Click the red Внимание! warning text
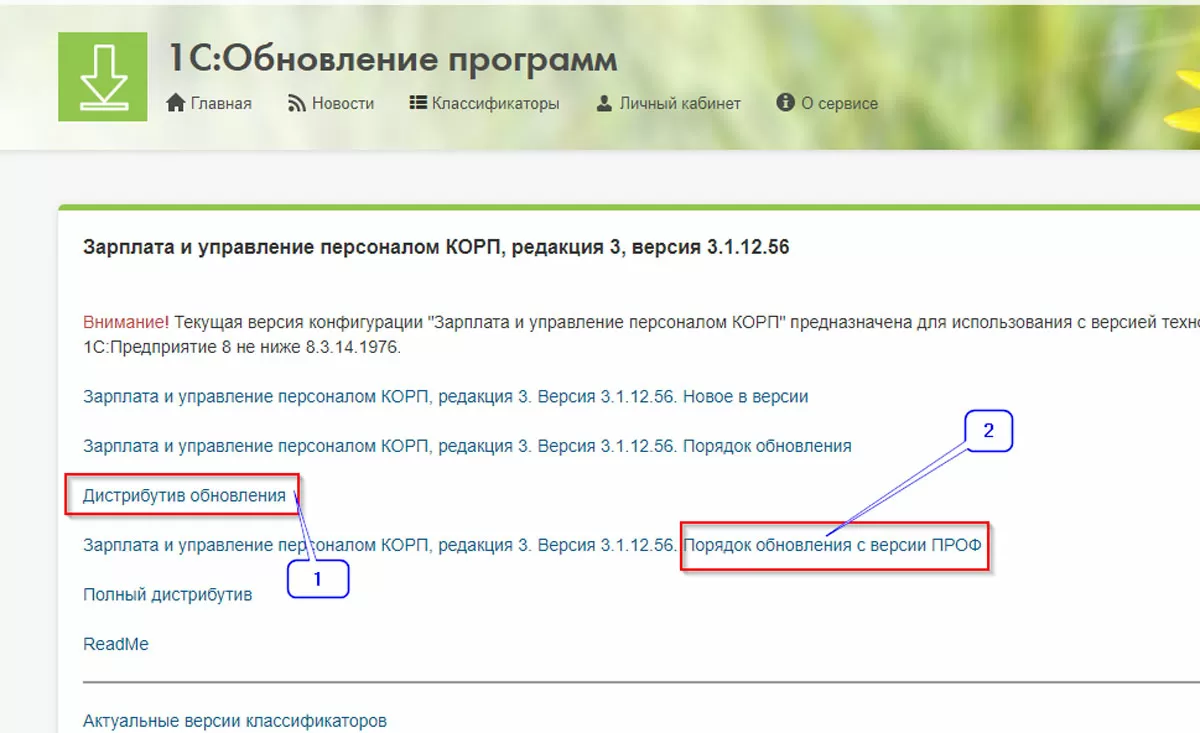This screenshot has width=1200, height=733. [127, 323]
